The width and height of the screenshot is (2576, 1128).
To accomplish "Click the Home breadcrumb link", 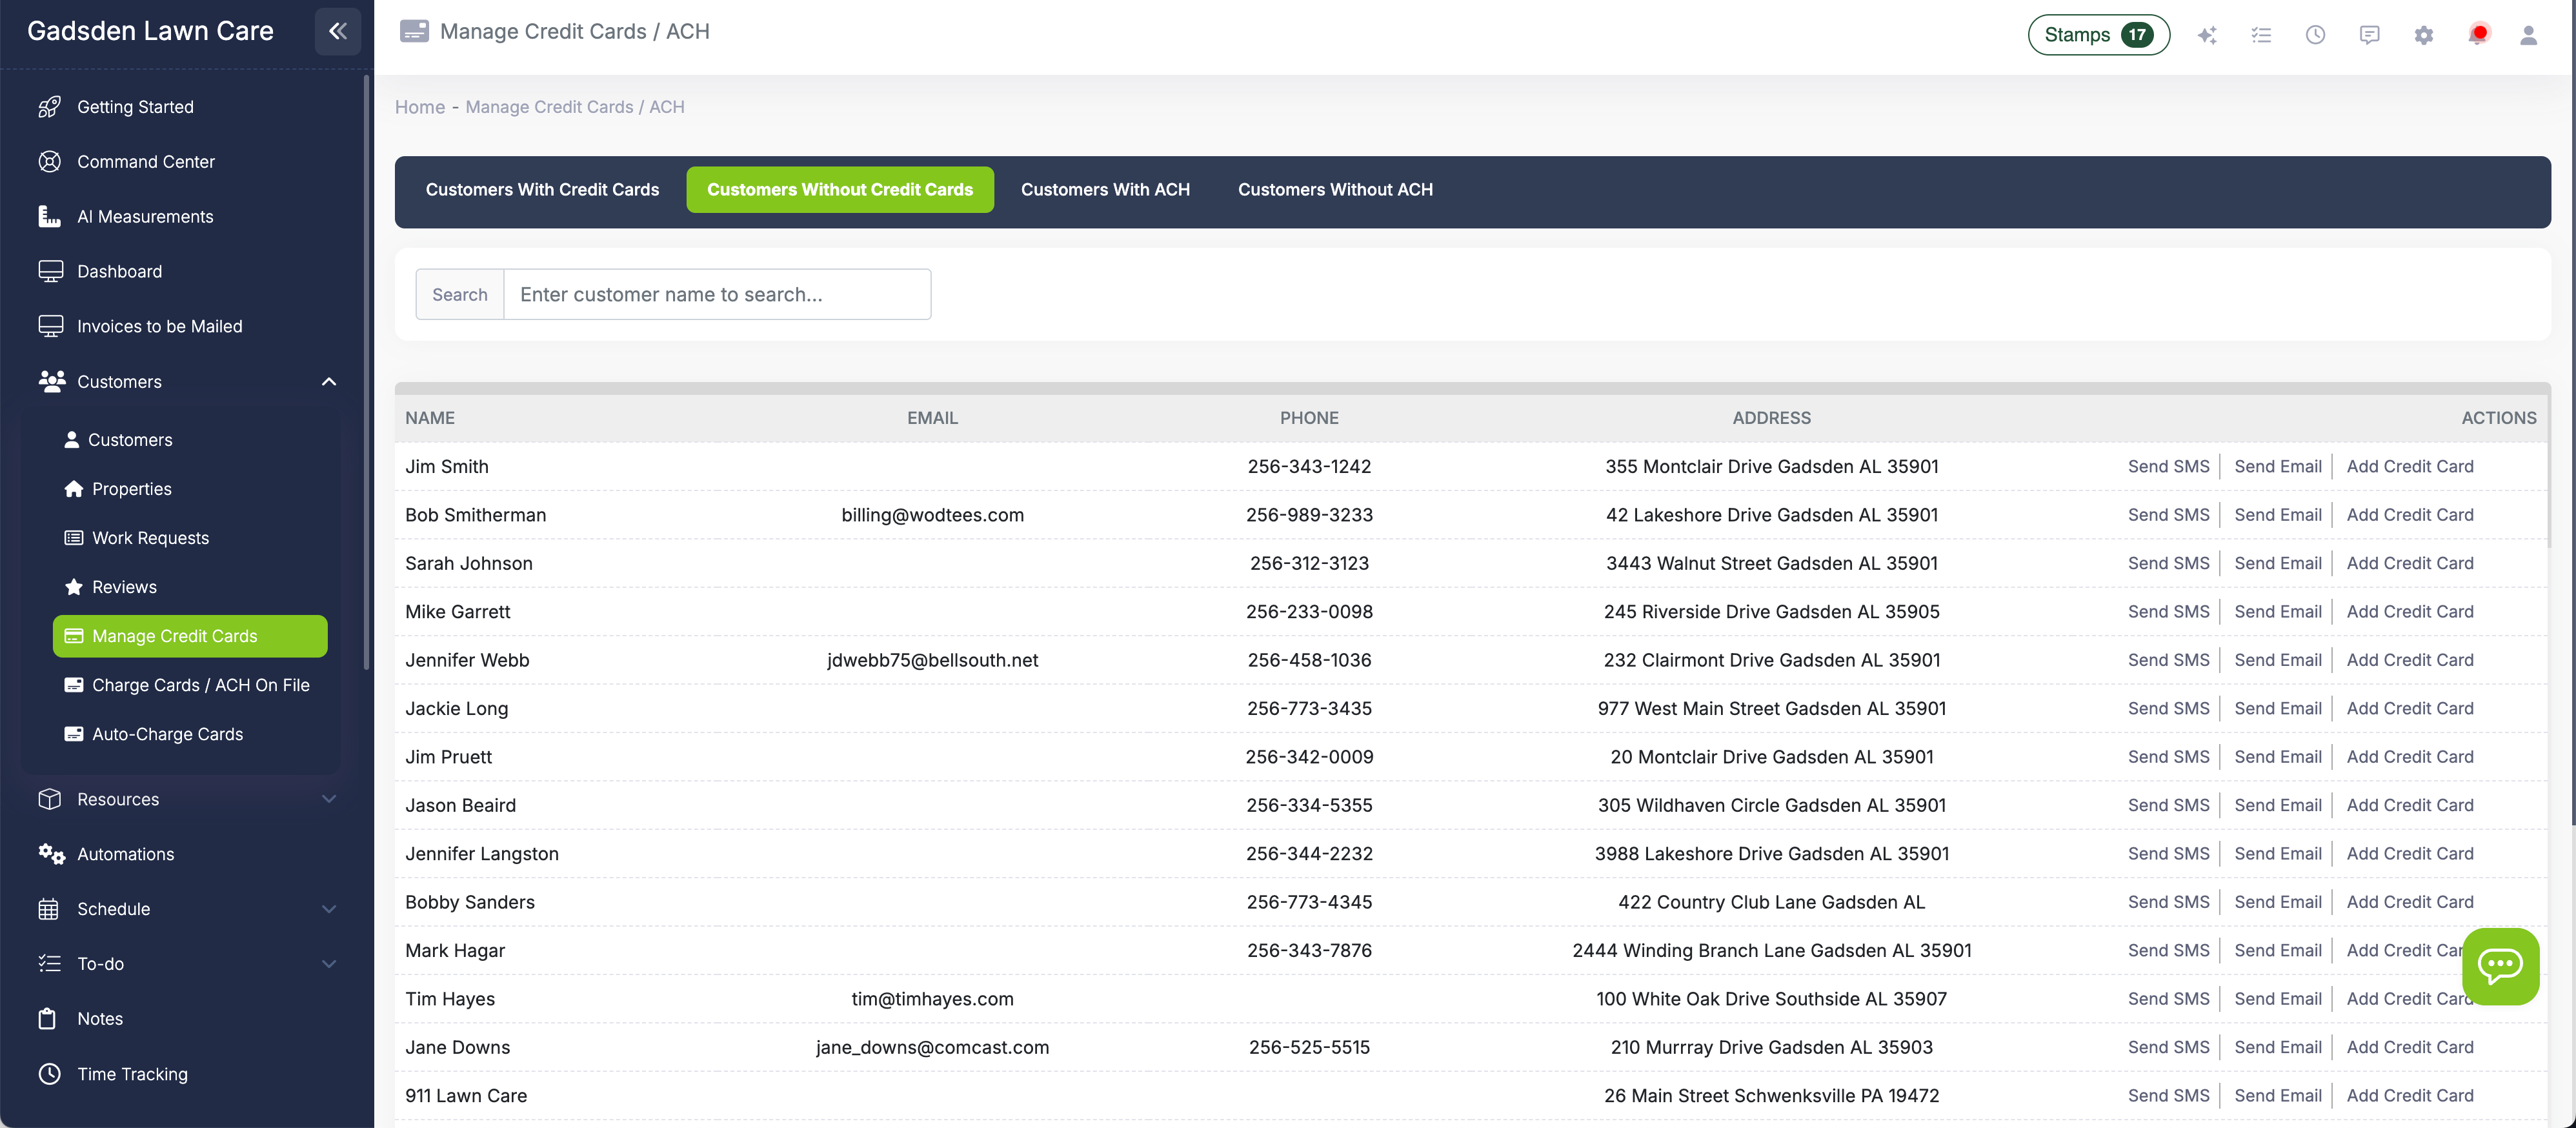I will [419, 107].
